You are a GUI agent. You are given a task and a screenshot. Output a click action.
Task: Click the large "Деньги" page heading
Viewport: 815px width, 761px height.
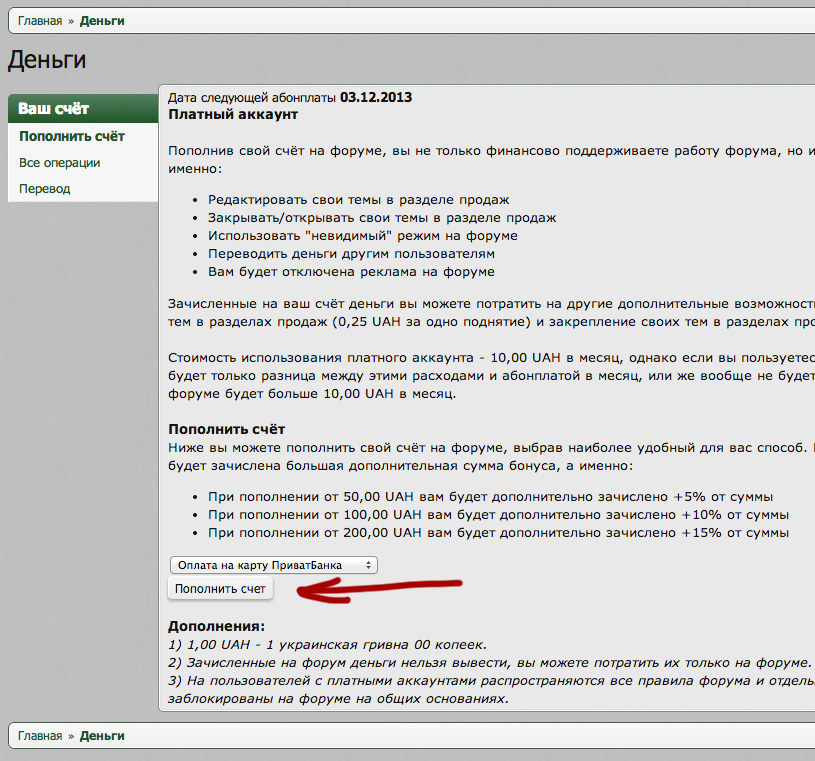[47, 60]
